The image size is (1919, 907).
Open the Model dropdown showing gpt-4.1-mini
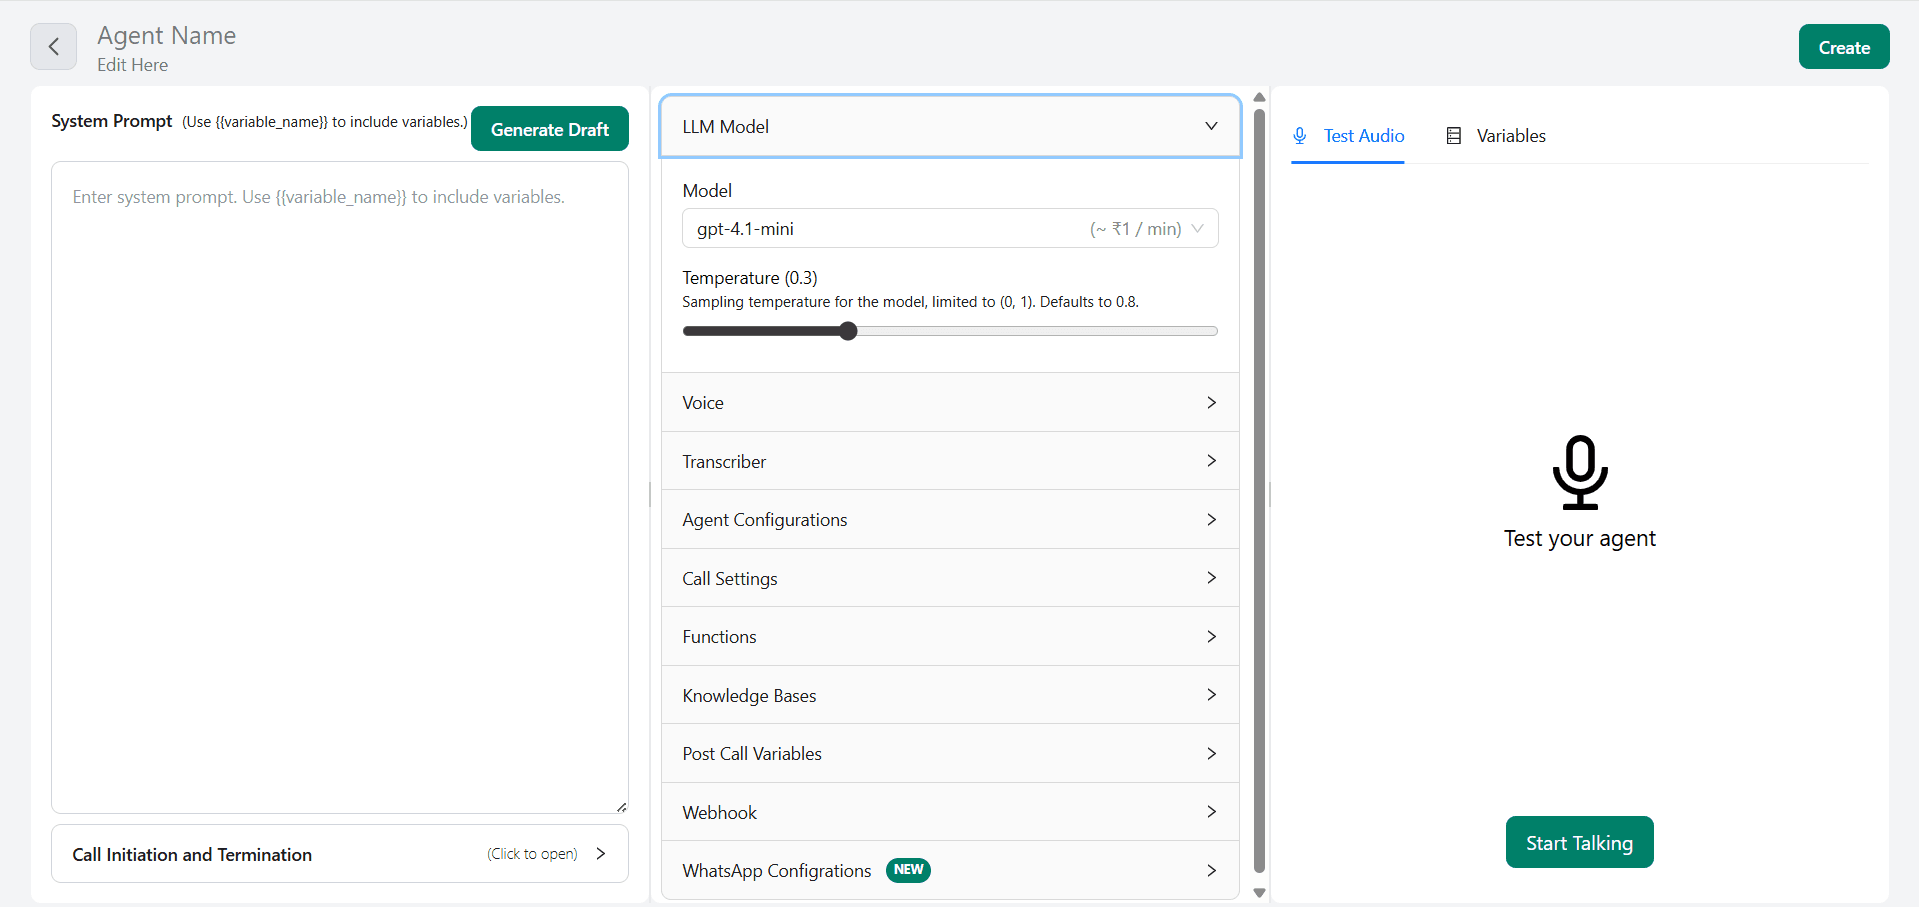point(949,229)
